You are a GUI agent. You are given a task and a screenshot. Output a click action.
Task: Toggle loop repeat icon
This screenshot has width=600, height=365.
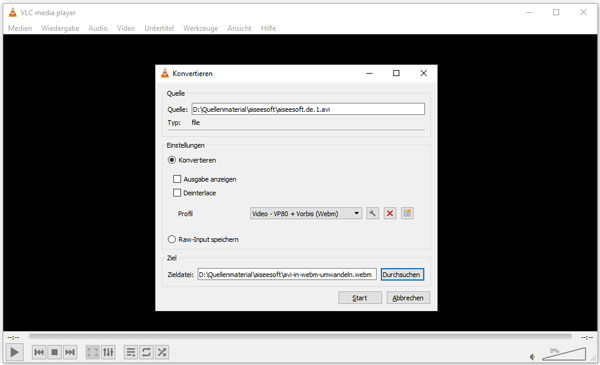click(146, 352)
